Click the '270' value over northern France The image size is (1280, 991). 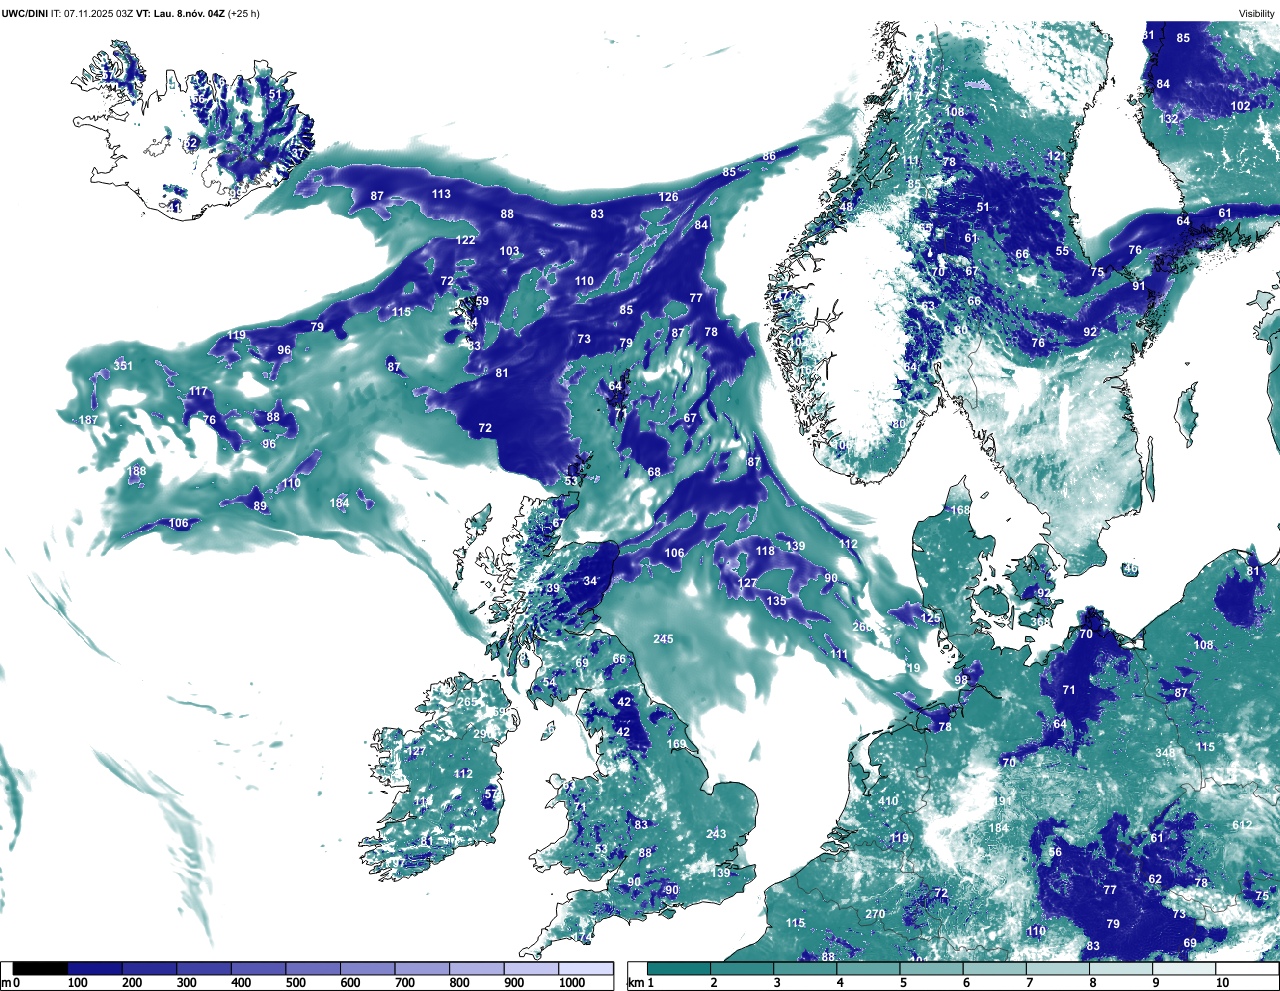tap(875, 914)
